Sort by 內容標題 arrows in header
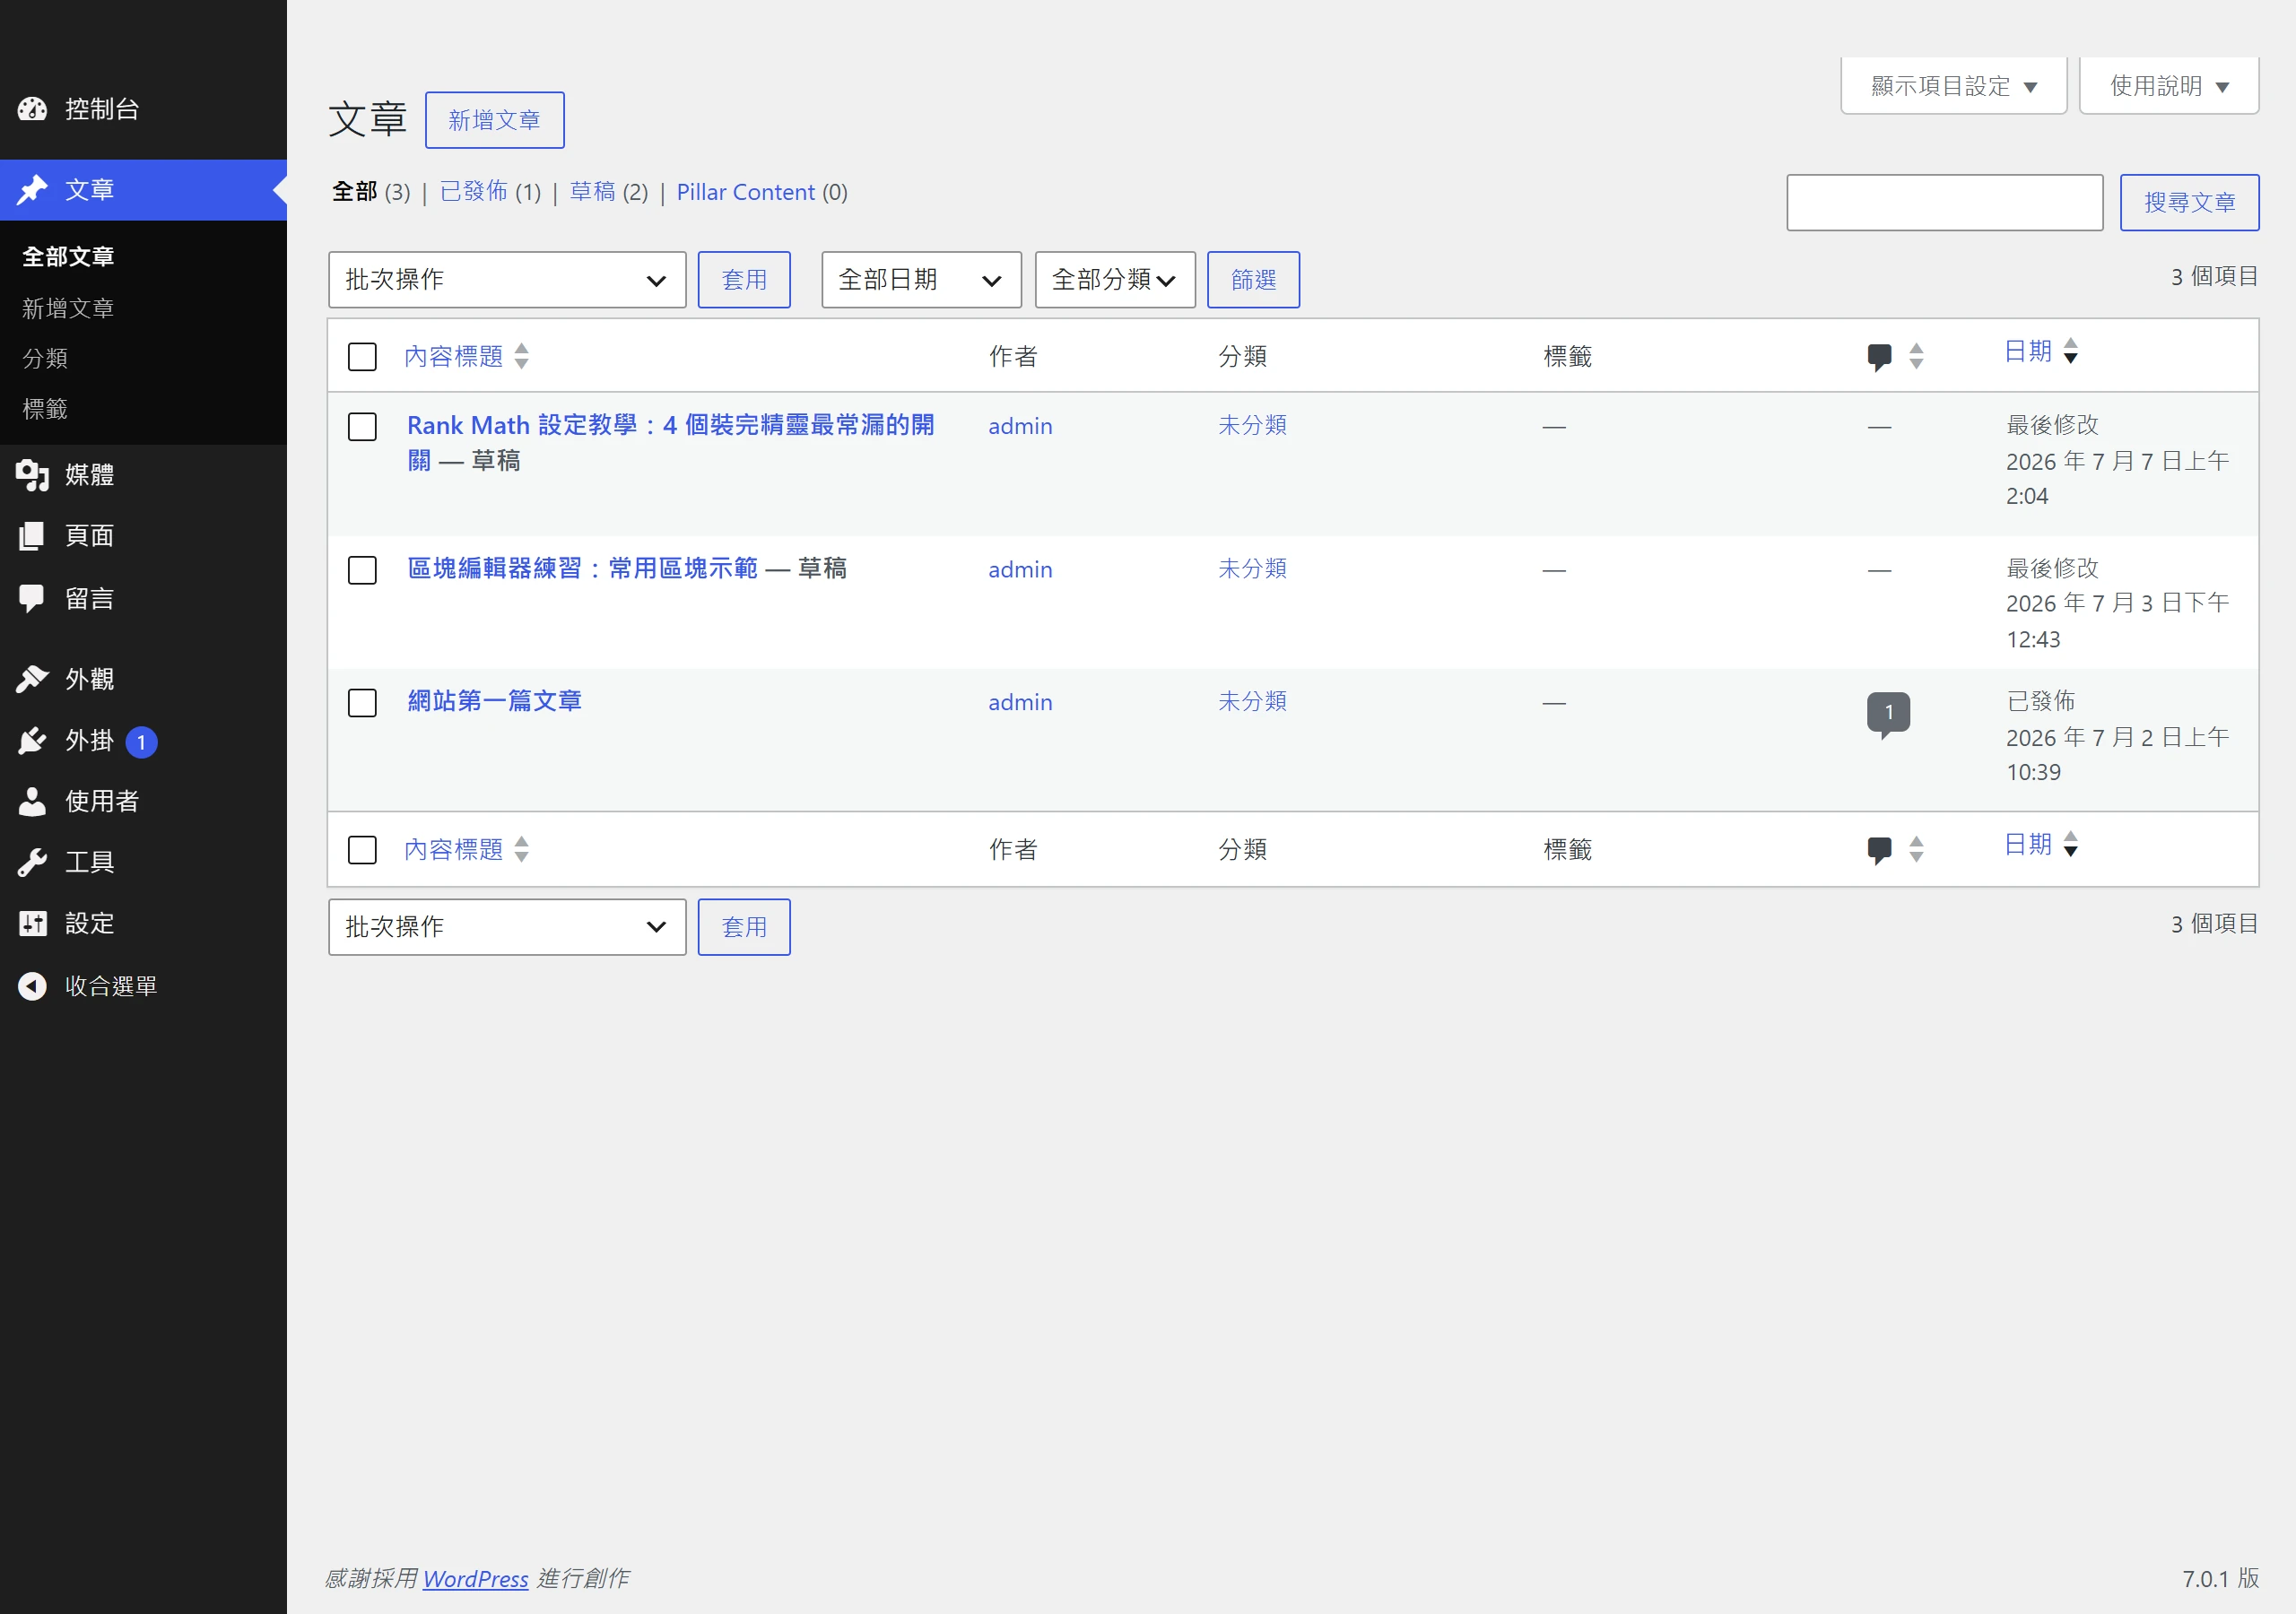This screenshot has height=1614, width=2296. pos(522,357)
